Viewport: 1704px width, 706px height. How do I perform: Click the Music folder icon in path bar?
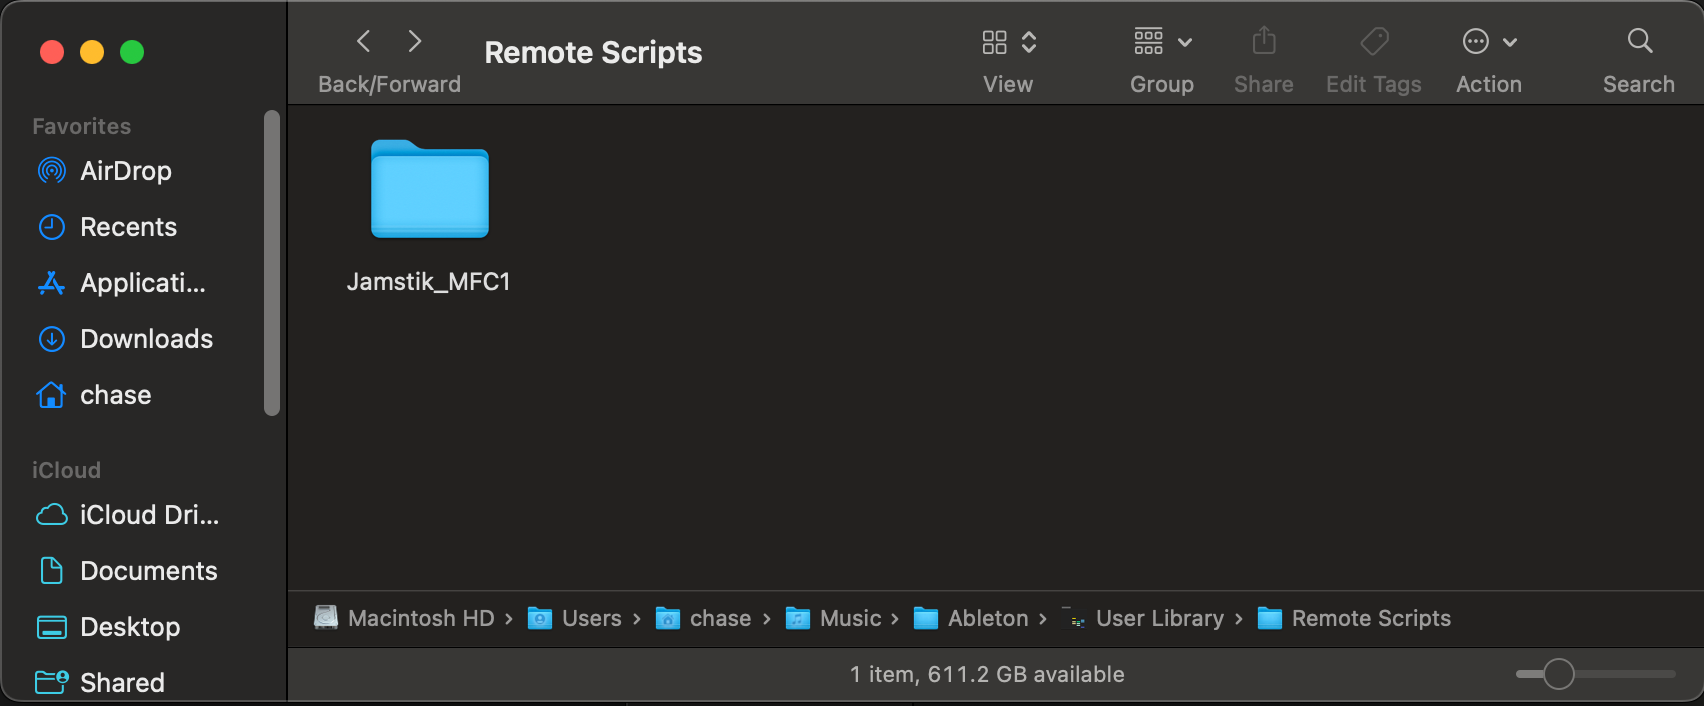(798, 618)
